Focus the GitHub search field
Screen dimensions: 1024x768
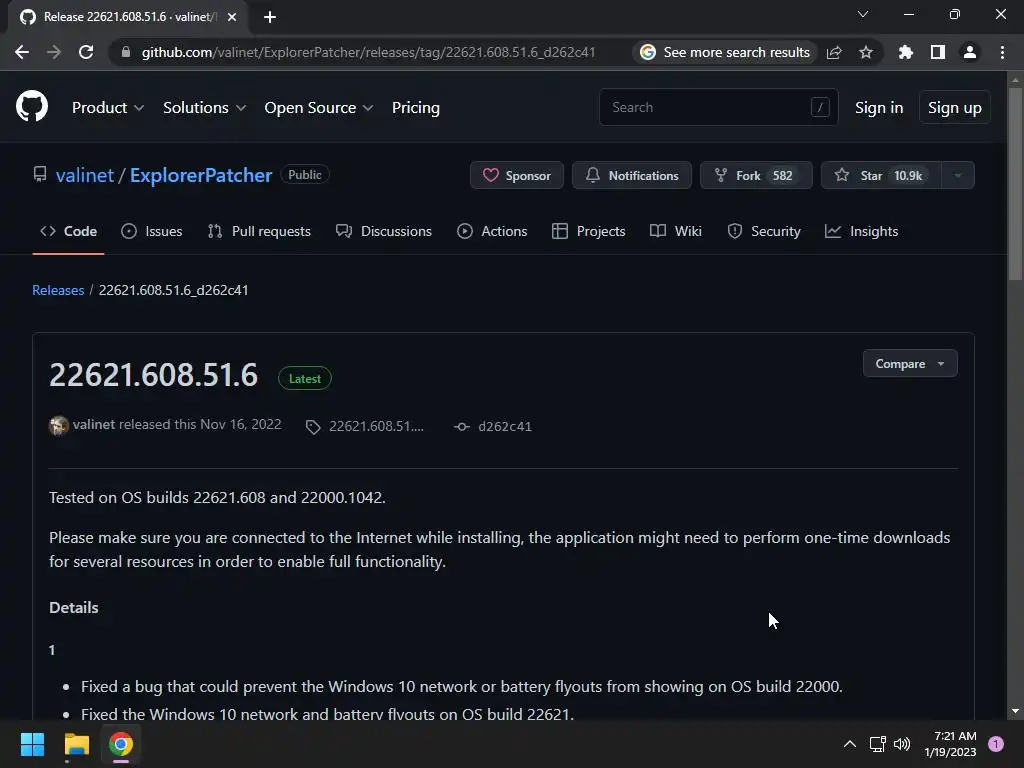(718, 107)
